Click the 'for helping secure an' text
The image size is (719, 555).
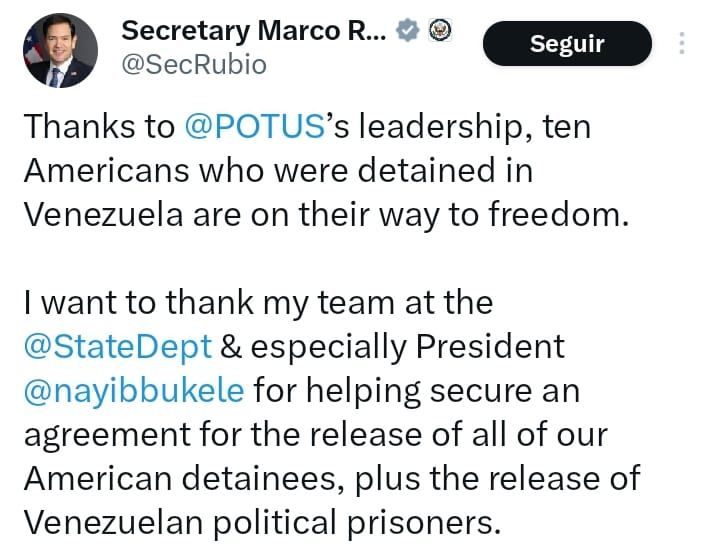[x=416, y=390]
